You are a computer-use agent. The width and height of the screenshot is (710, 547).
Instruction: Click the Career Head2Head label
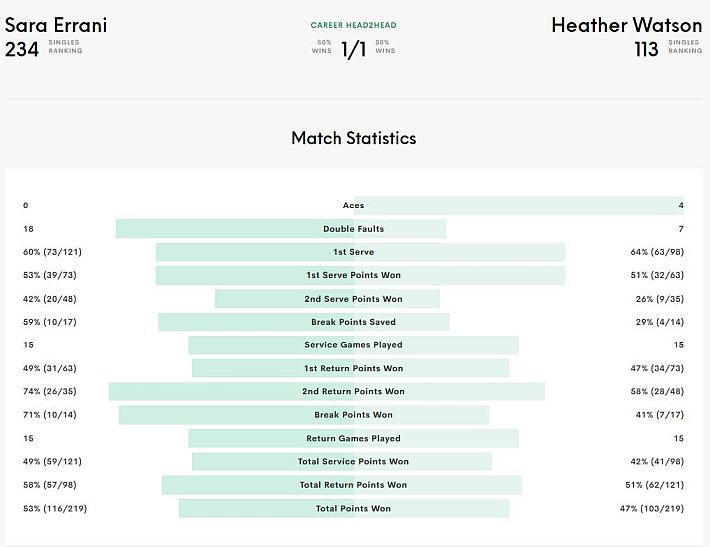(353, 25)
